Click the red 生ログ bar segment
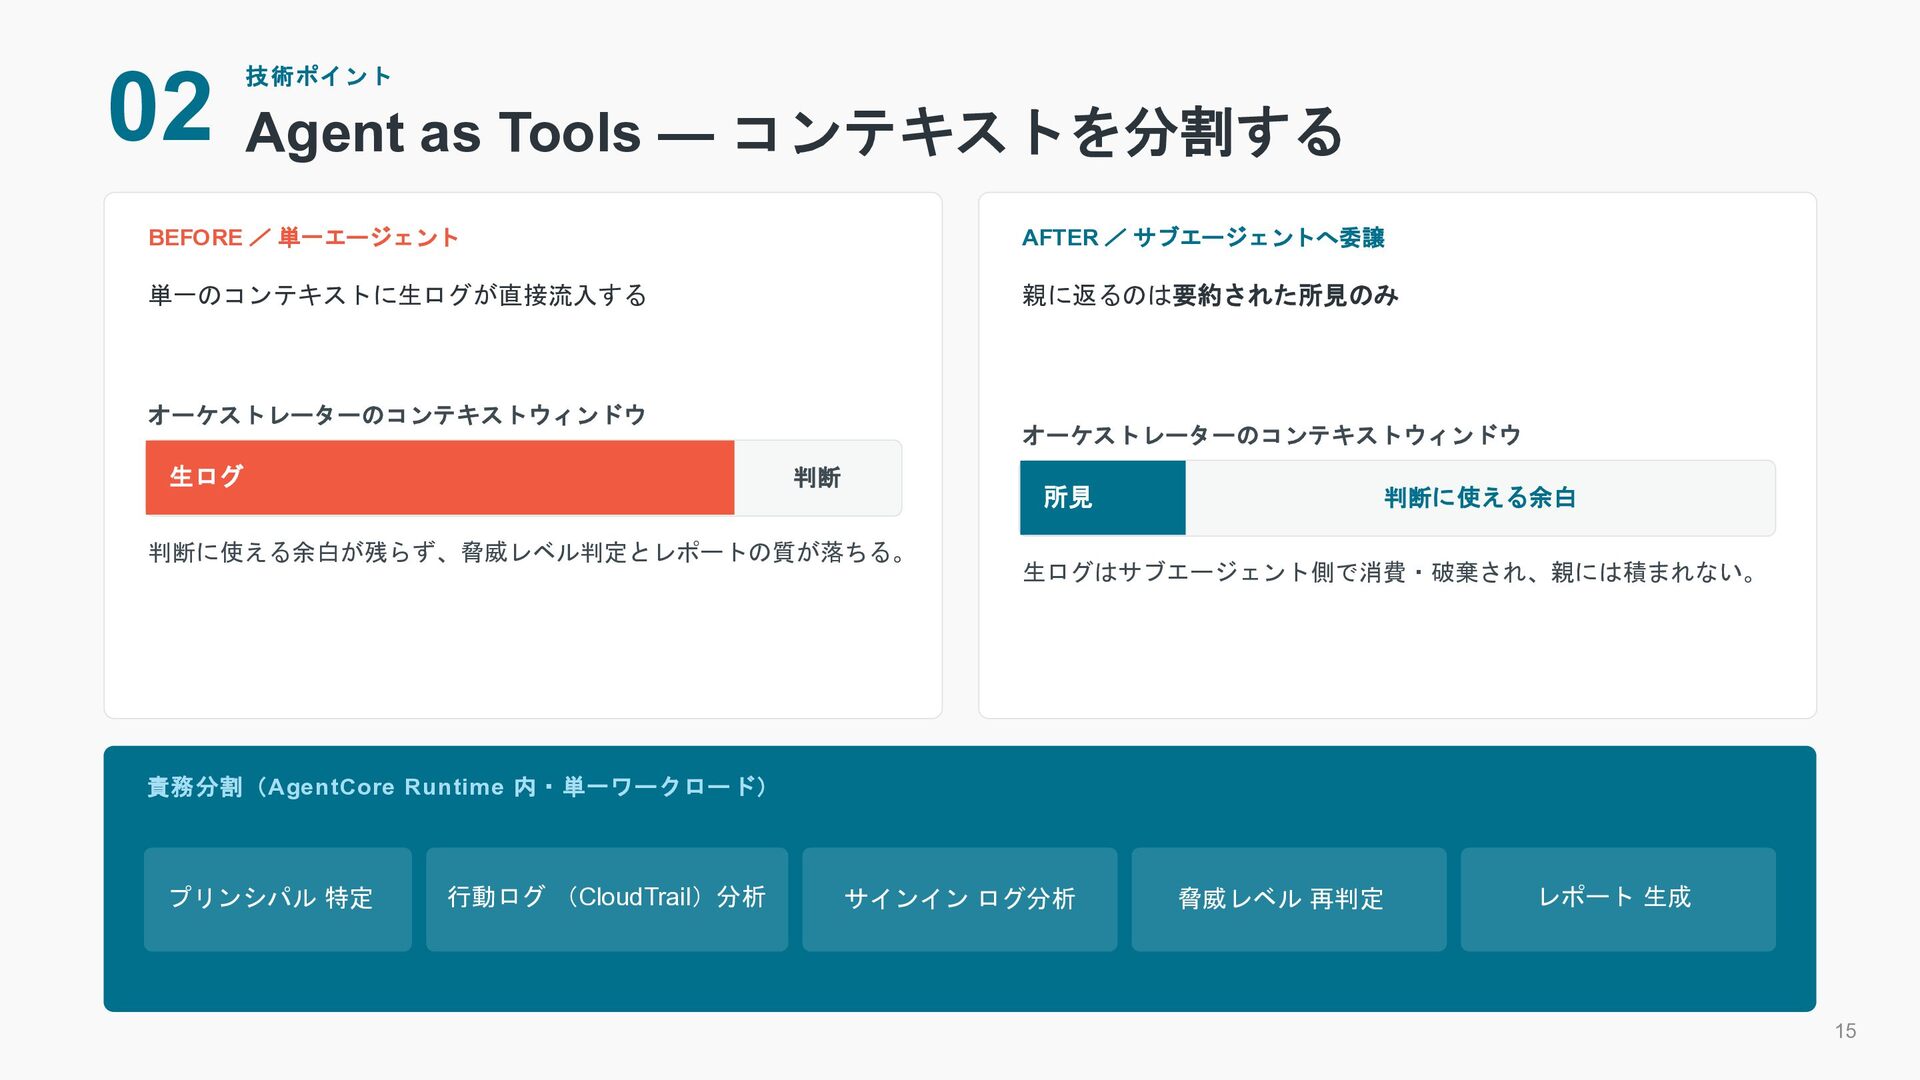This screenshot has width=1920, height=1080. click(x=440, y=477)
